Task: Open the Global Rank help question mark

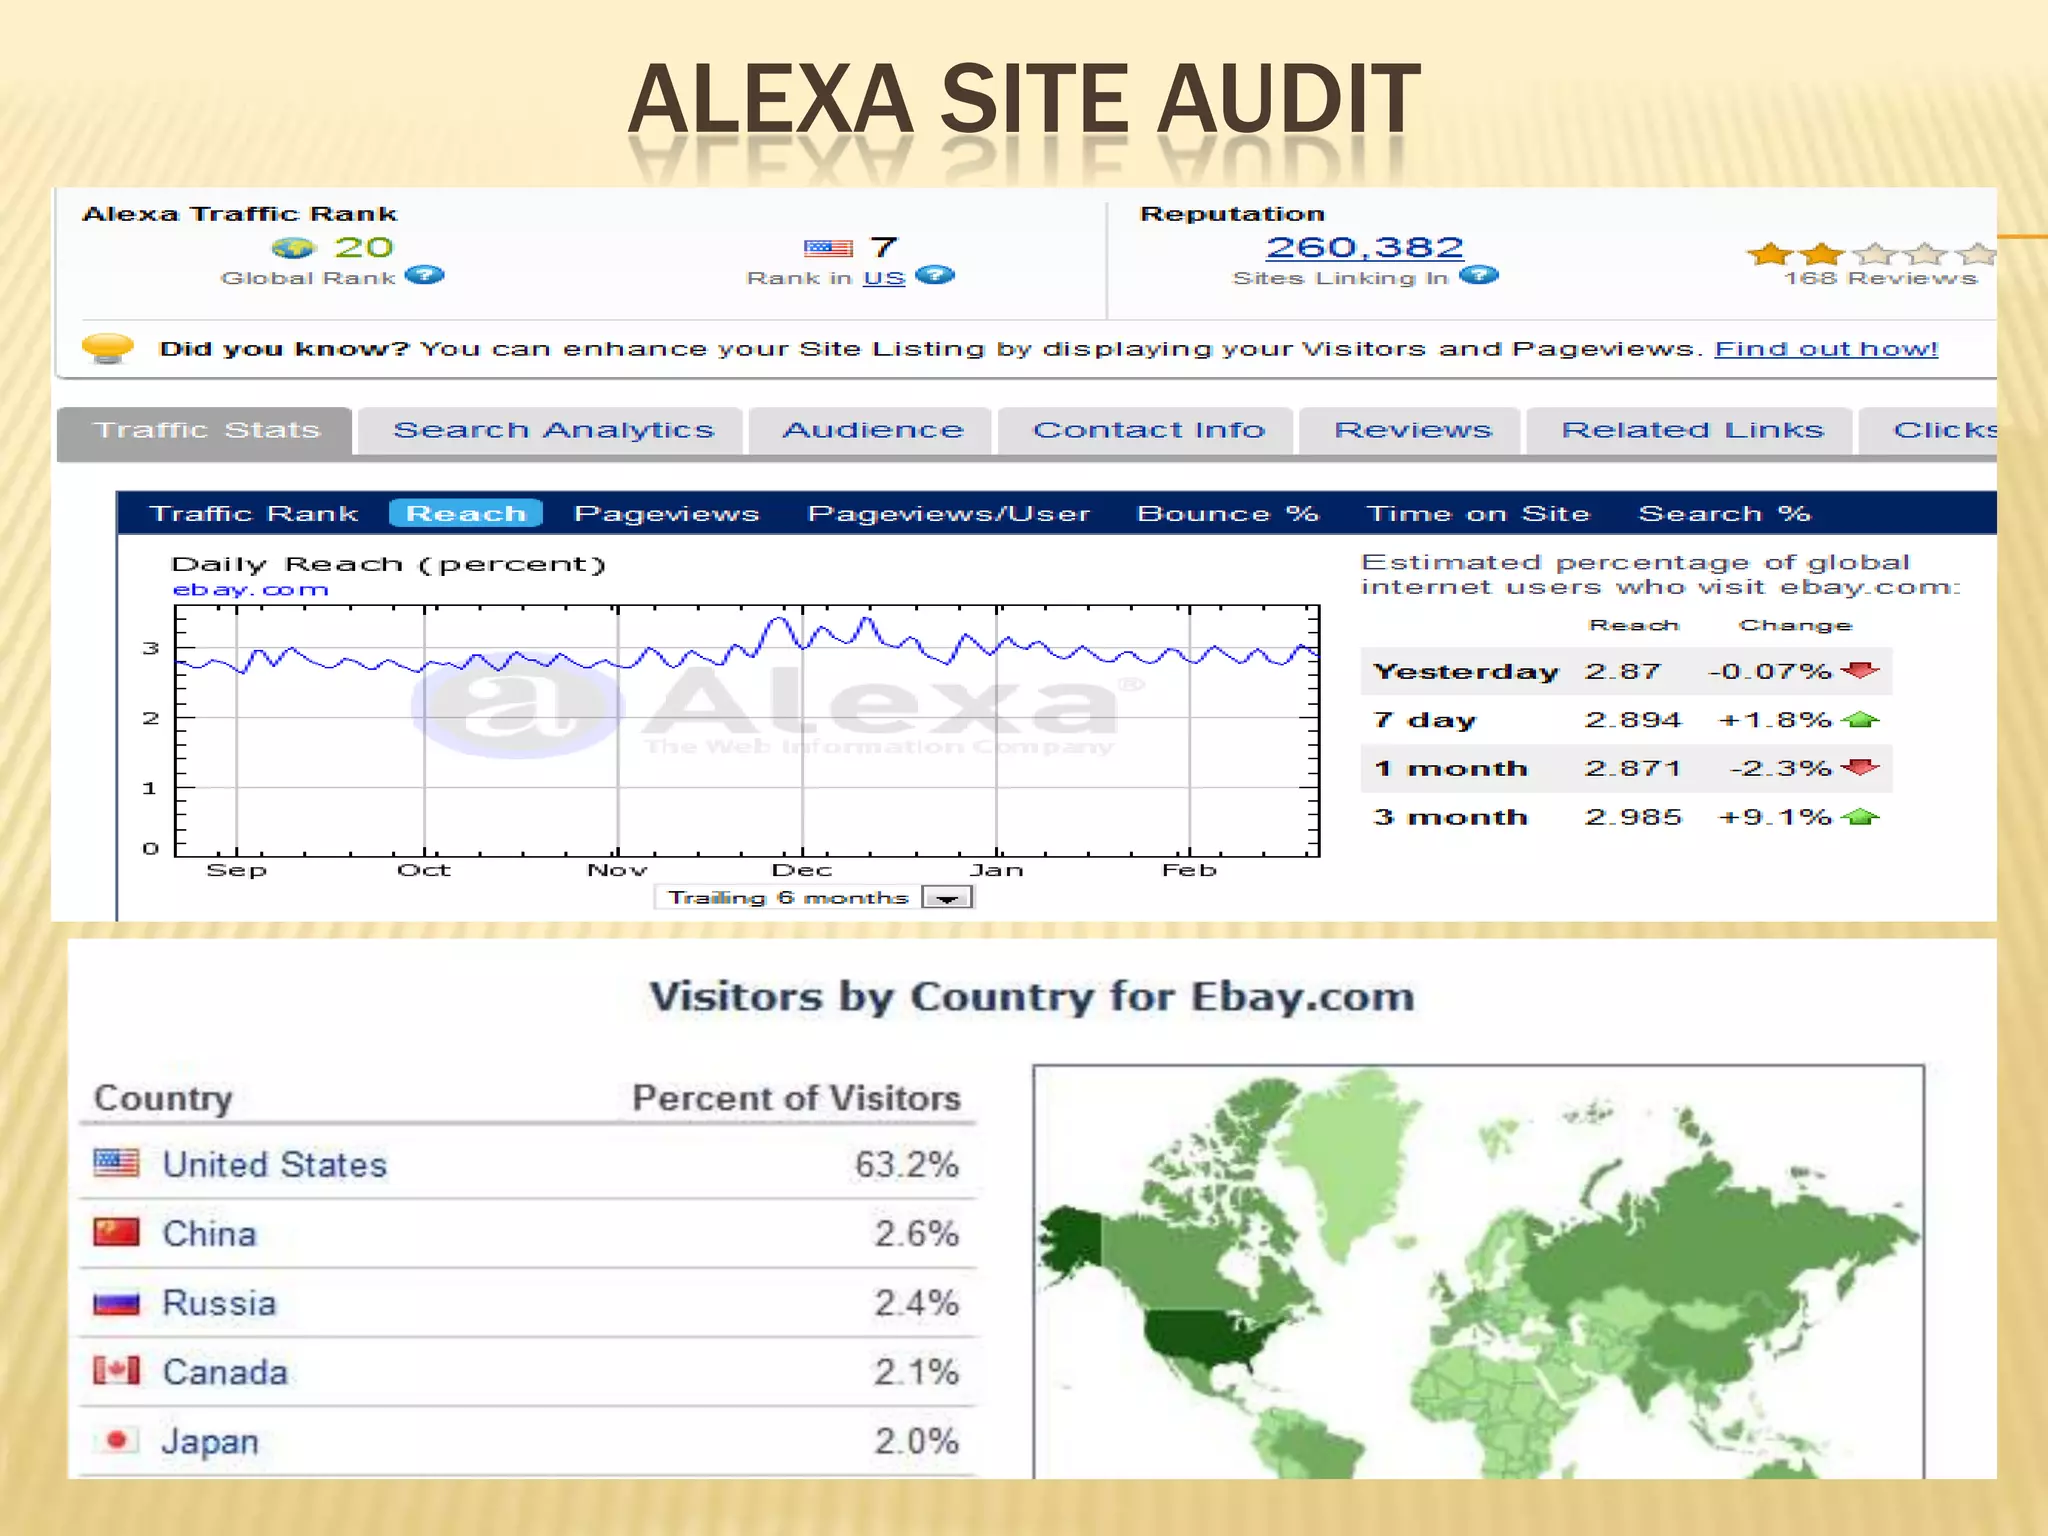Action: point(424,276)
